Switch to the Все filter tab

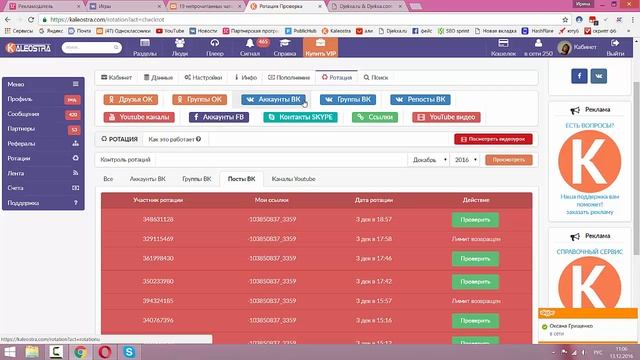(108, 179)
